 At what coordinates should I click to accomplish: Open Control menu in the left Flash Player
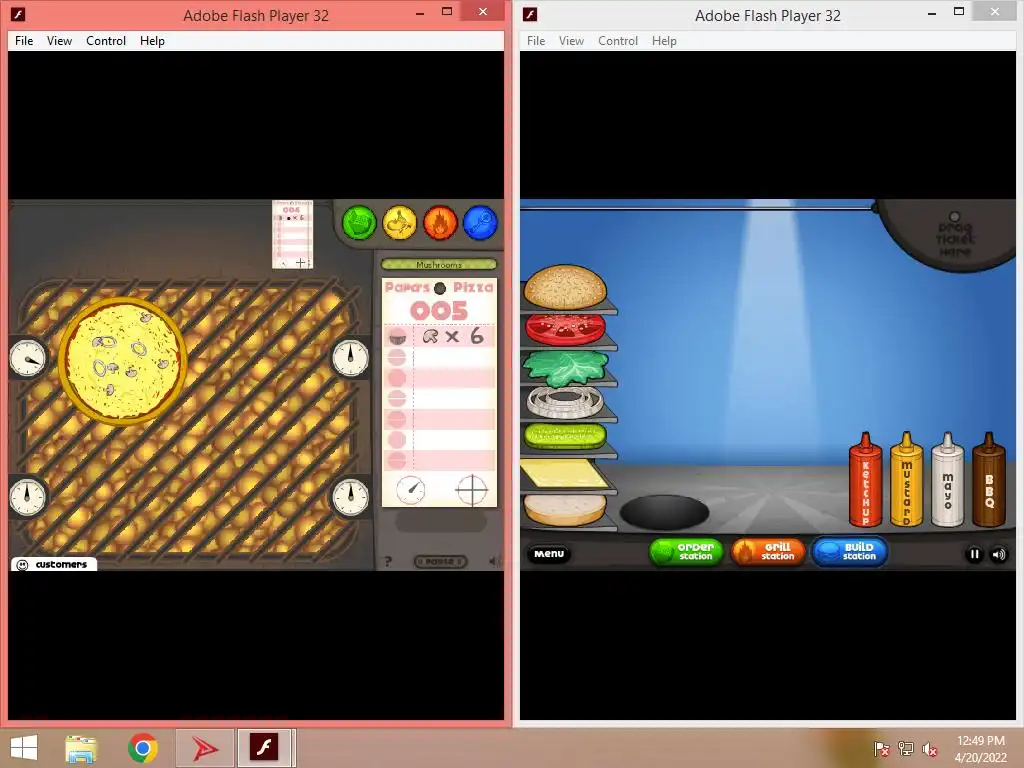click(106, 40)
